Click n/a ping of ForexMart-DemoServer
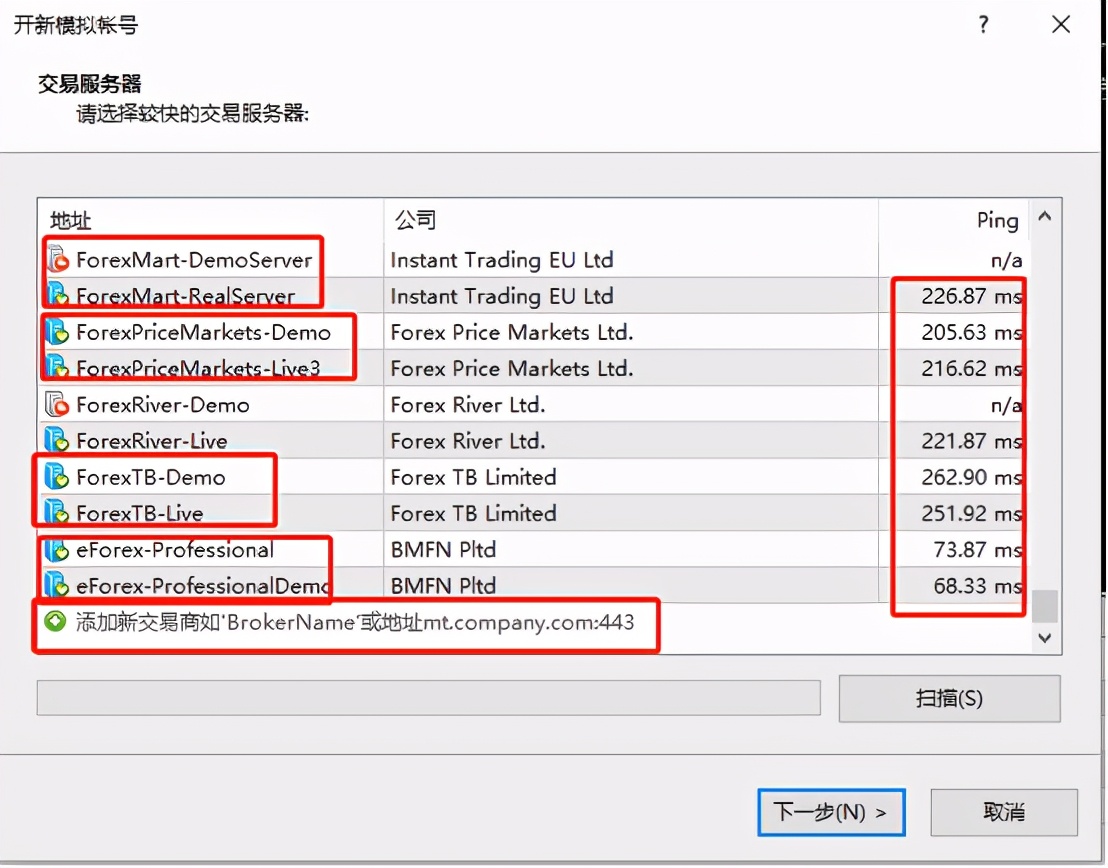 click(1006, 261)
